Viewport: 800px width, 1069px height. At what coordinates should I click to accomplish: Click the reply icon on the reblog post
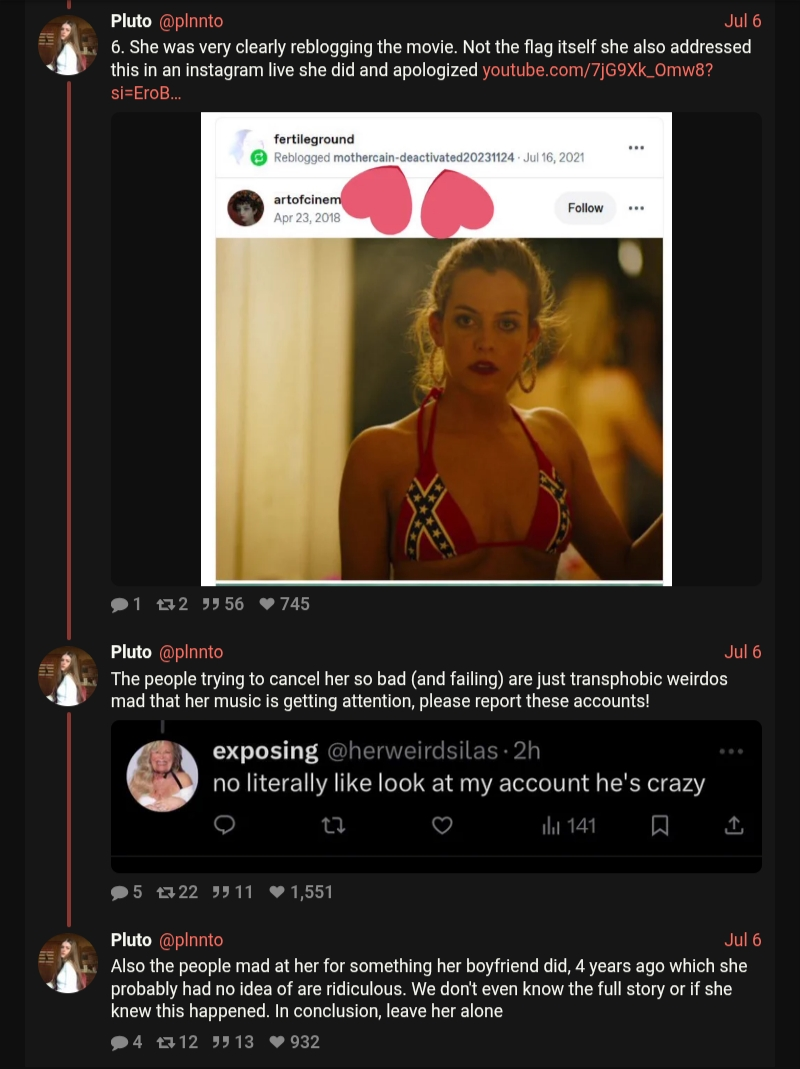(119, 604)
